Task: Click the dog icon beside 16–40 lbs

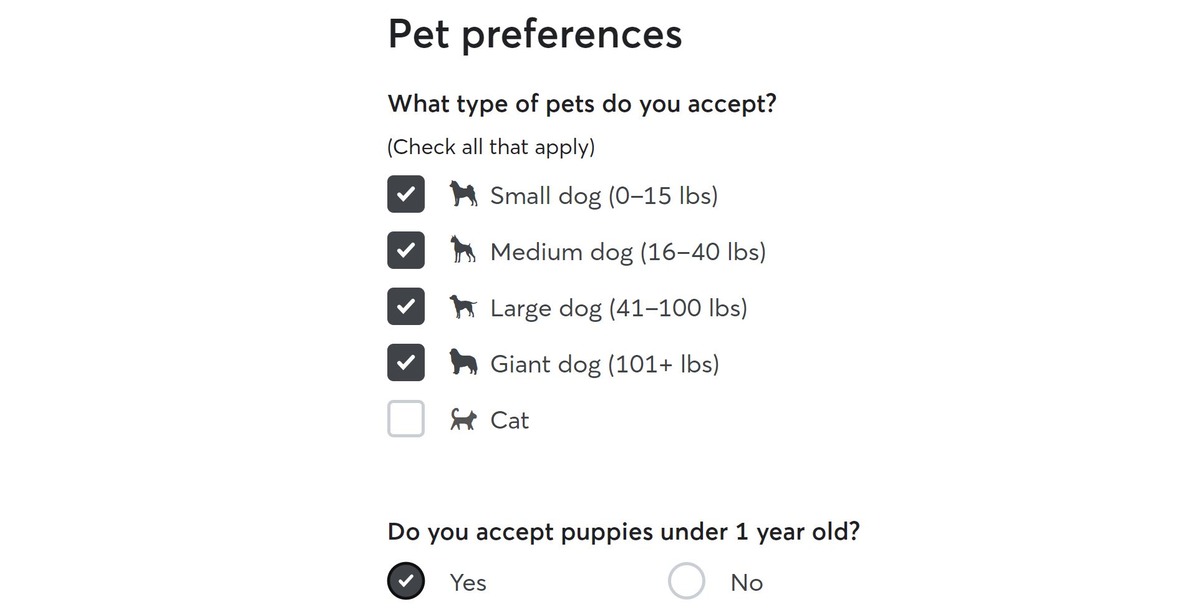Action: (463, 251)
